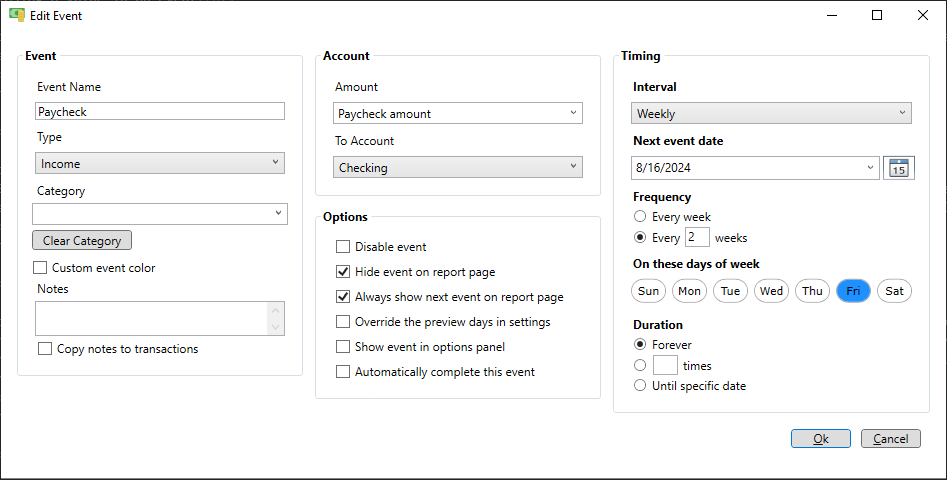Viewport: 947px width, 480px height.
Task: Select Mon day of week
Action: pos(689,291)
